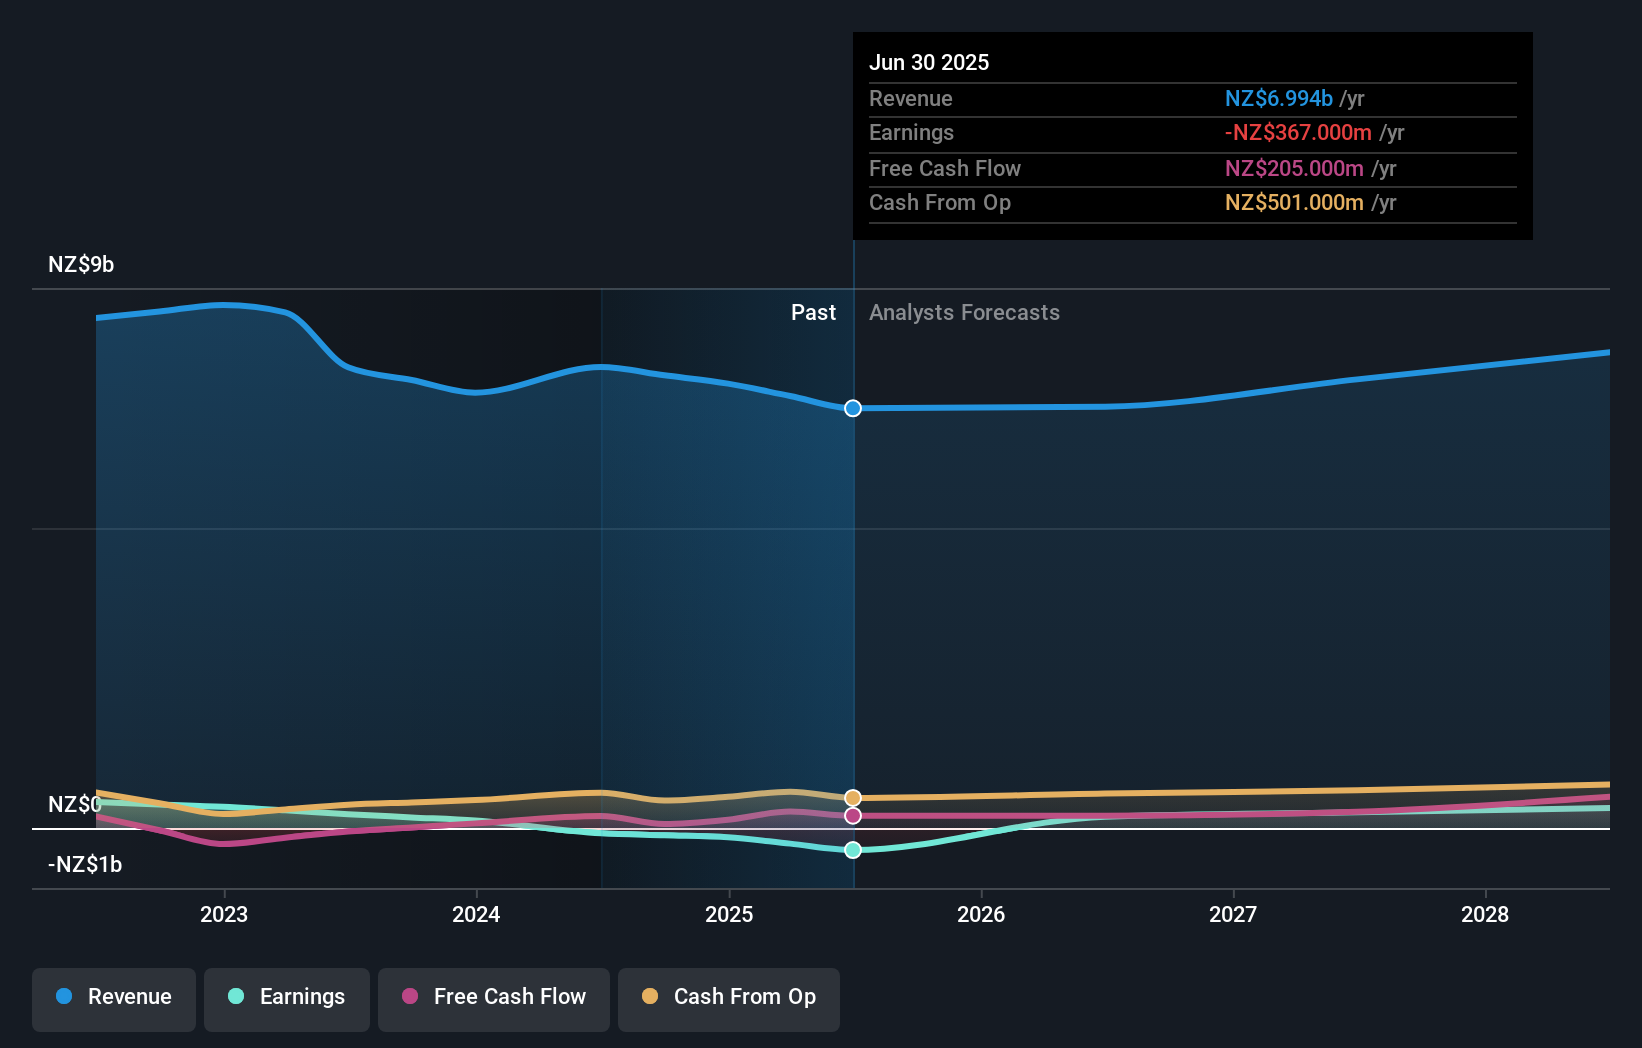Click the Revenue NZ$6.994b value

[x=1279, y=98]
